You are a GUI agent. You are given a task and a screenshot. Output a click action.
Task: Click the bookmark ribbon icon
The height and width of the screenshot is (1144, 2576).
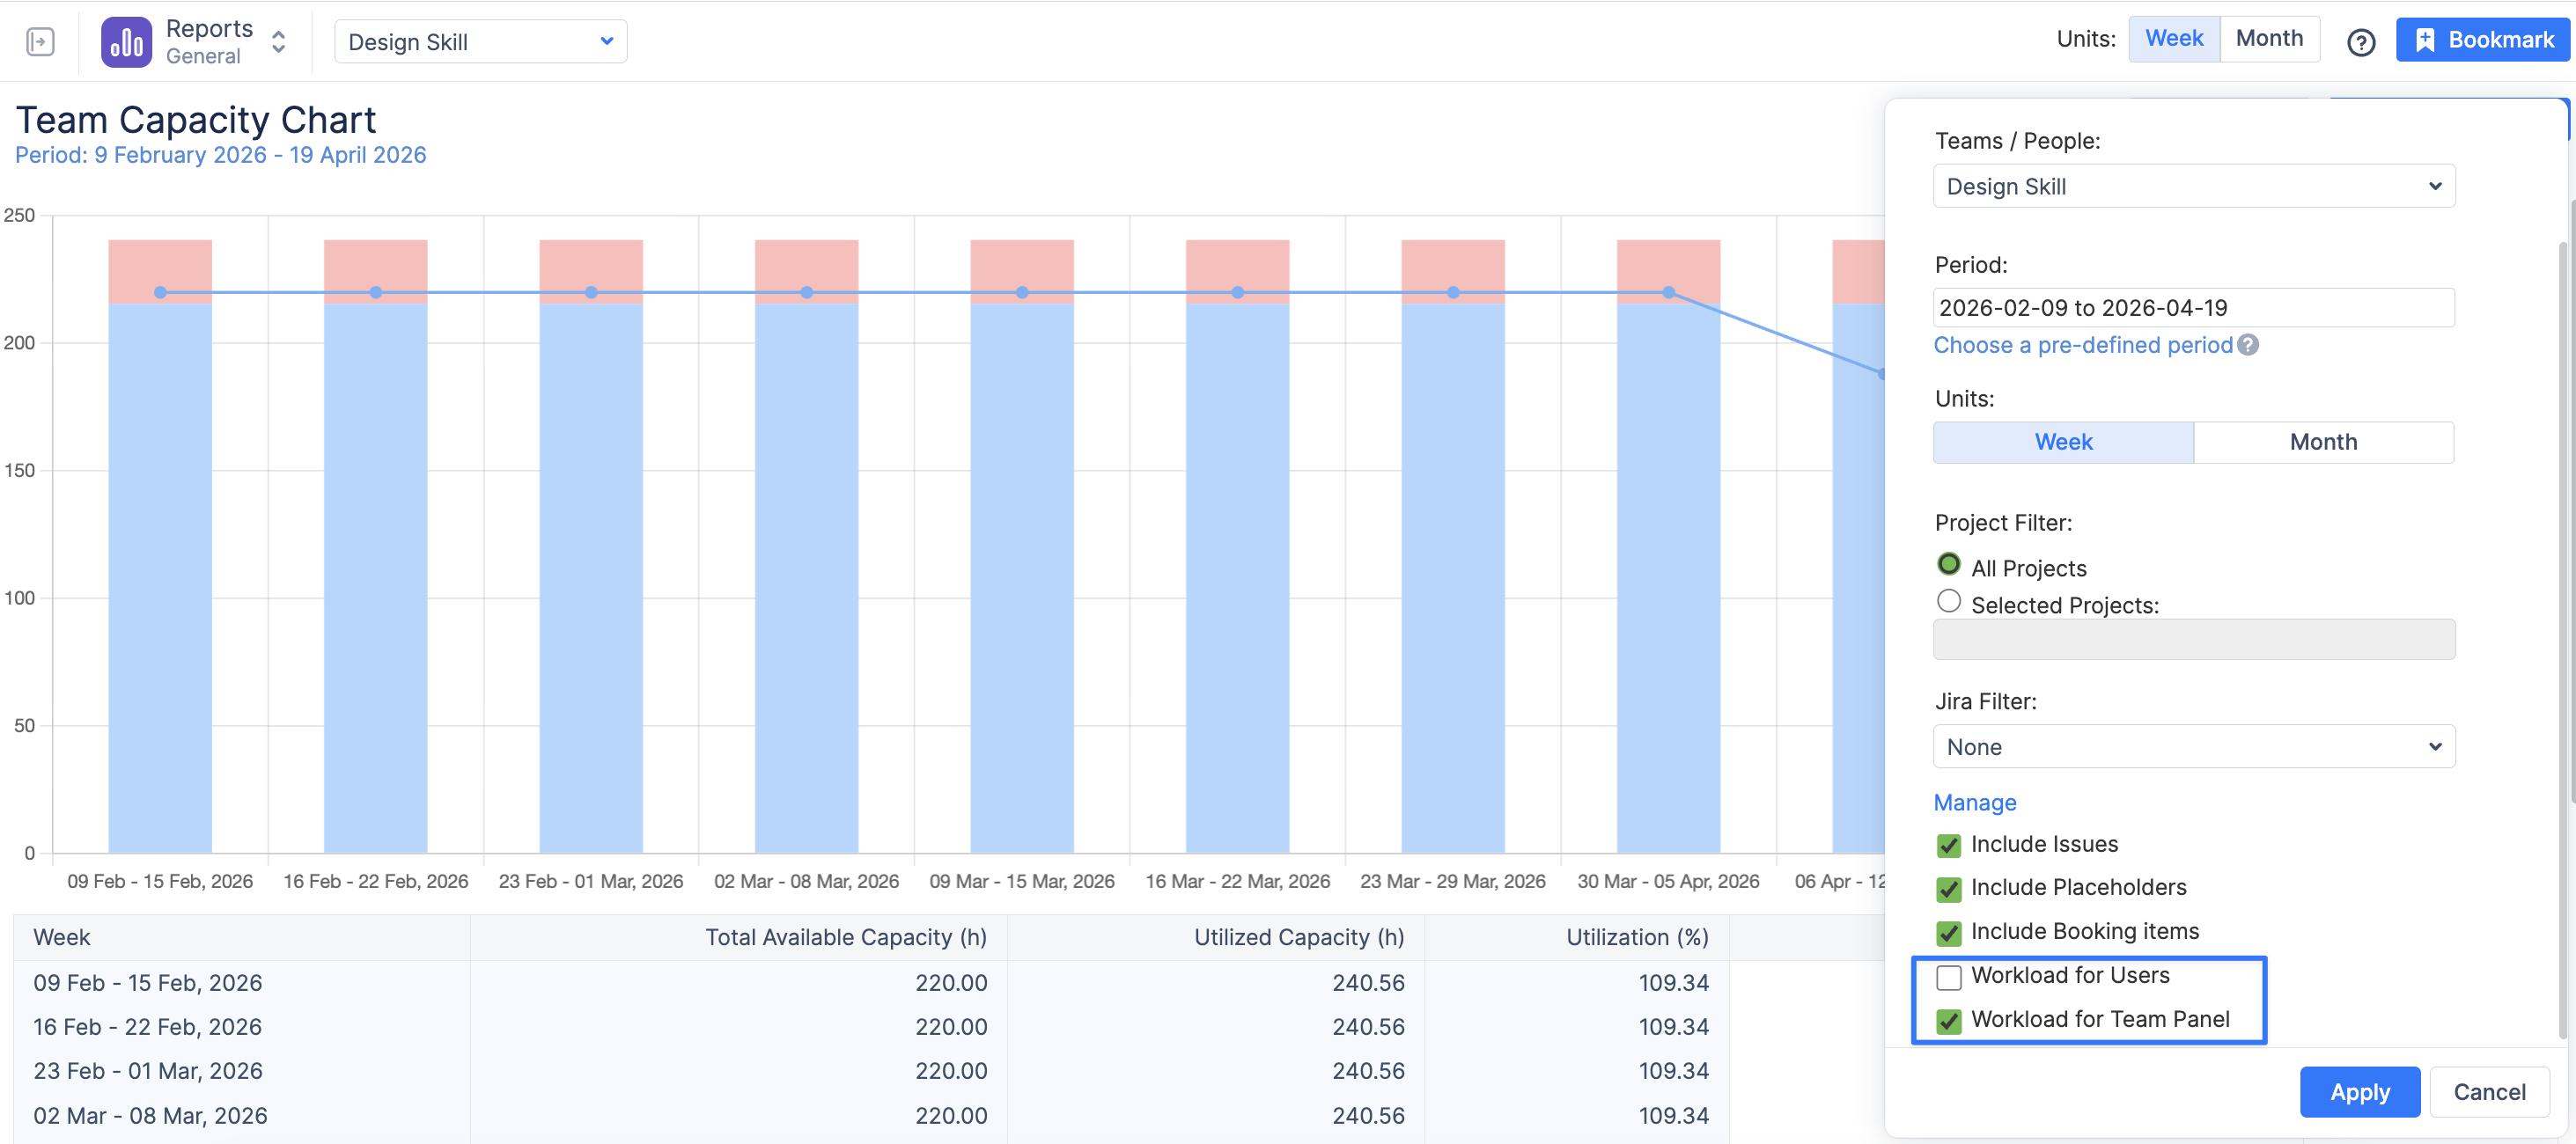point(2424,40)
